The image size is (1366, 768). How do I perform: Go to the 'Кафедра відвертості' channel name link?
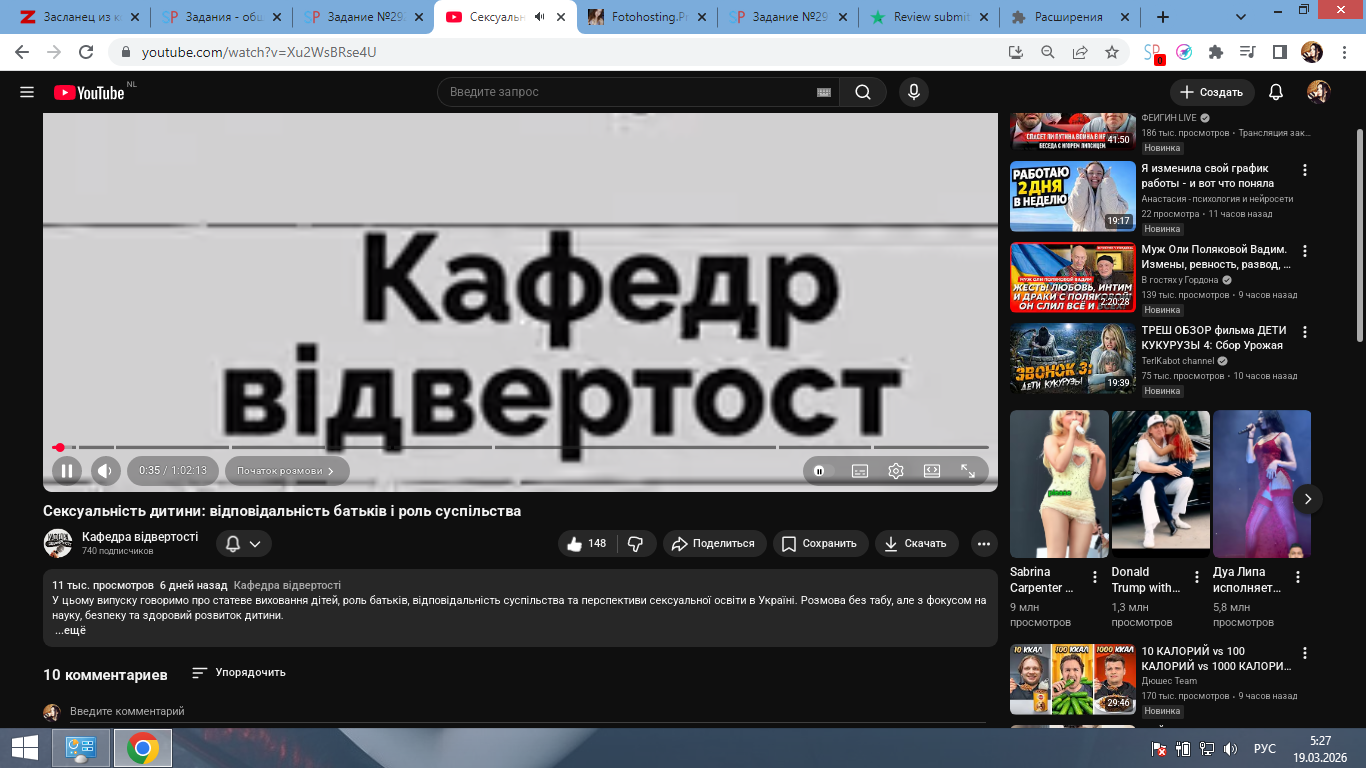(x=140, y=537)
